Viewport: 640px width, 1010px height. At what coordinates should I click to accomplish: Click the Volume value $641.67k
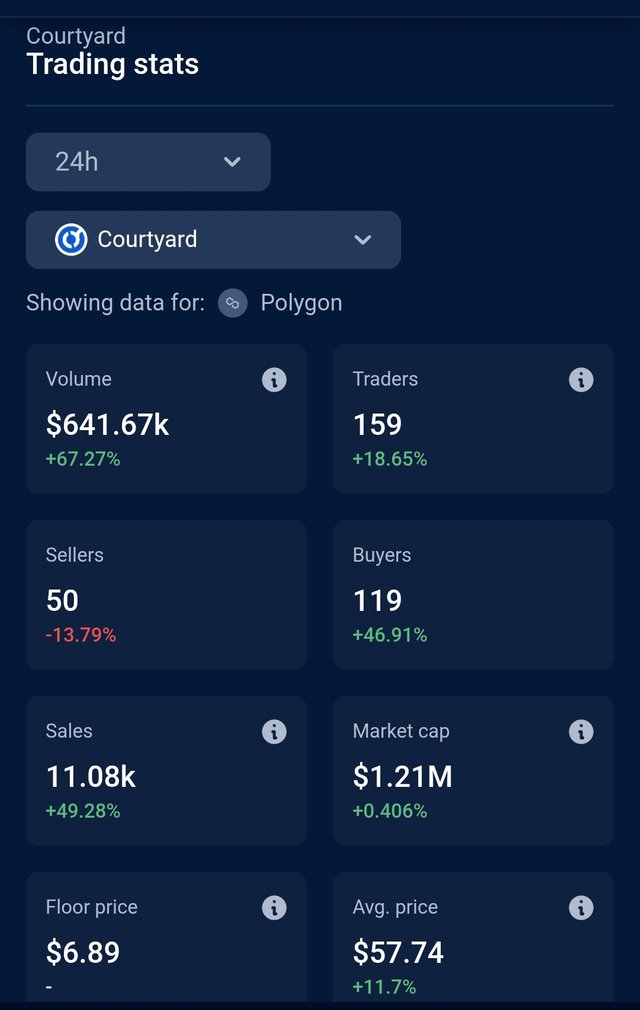coord(108,424)
